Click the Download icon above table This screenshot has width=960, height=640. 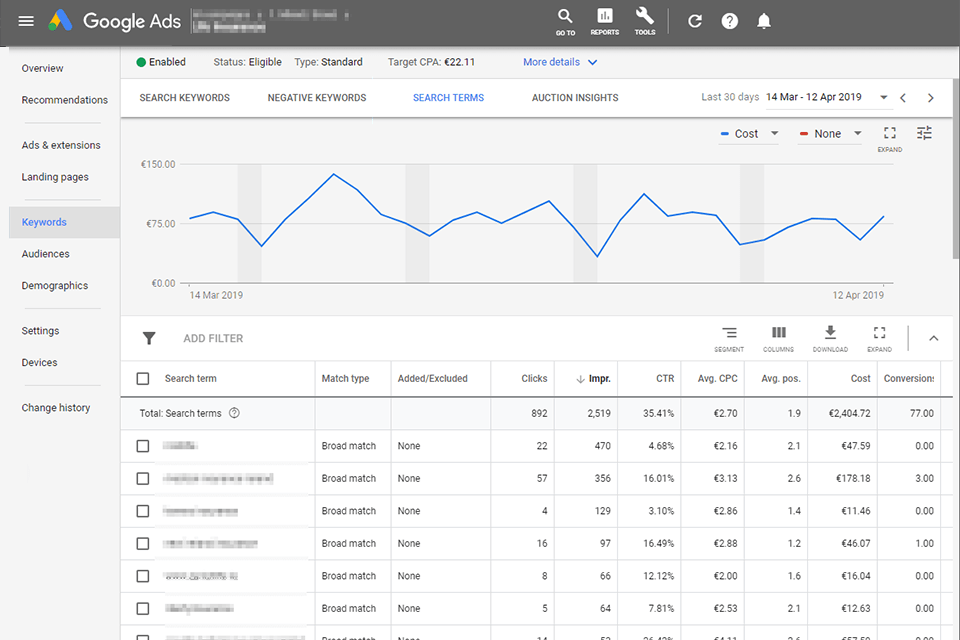[x=830, y=337]
